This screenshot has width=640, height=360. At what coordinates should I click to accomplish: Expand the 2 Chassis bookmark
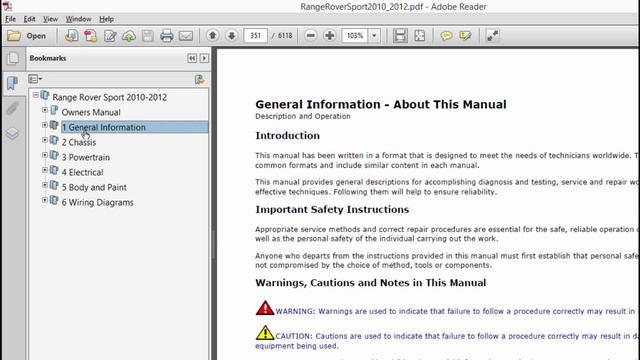[x=45, y=140]
